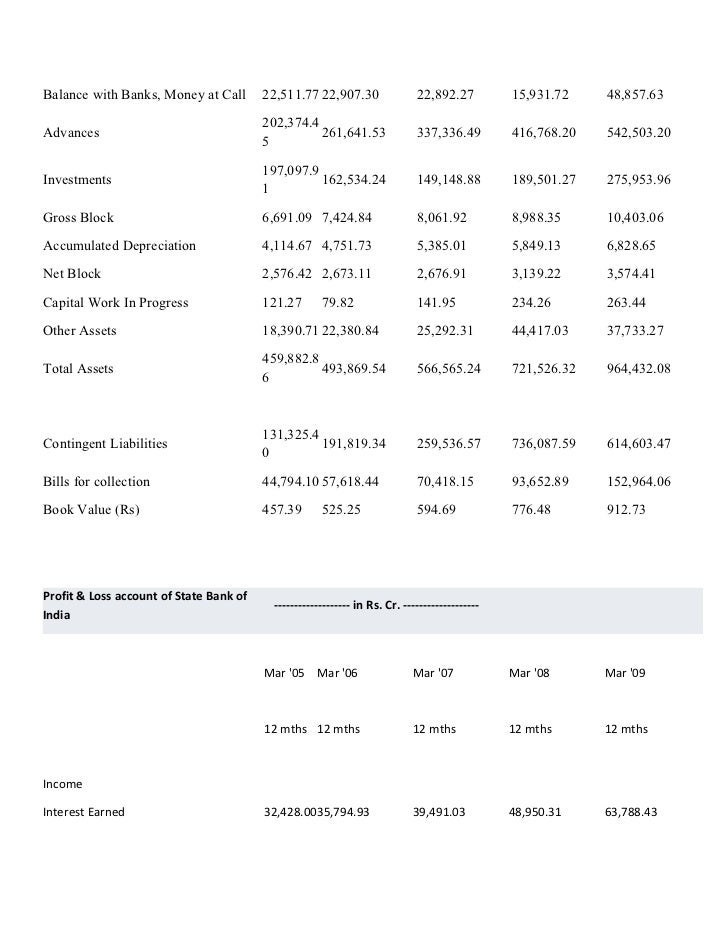The image size is (728, 943).
Task: Click 'Total Assets' row label
Action: (78, 368)
